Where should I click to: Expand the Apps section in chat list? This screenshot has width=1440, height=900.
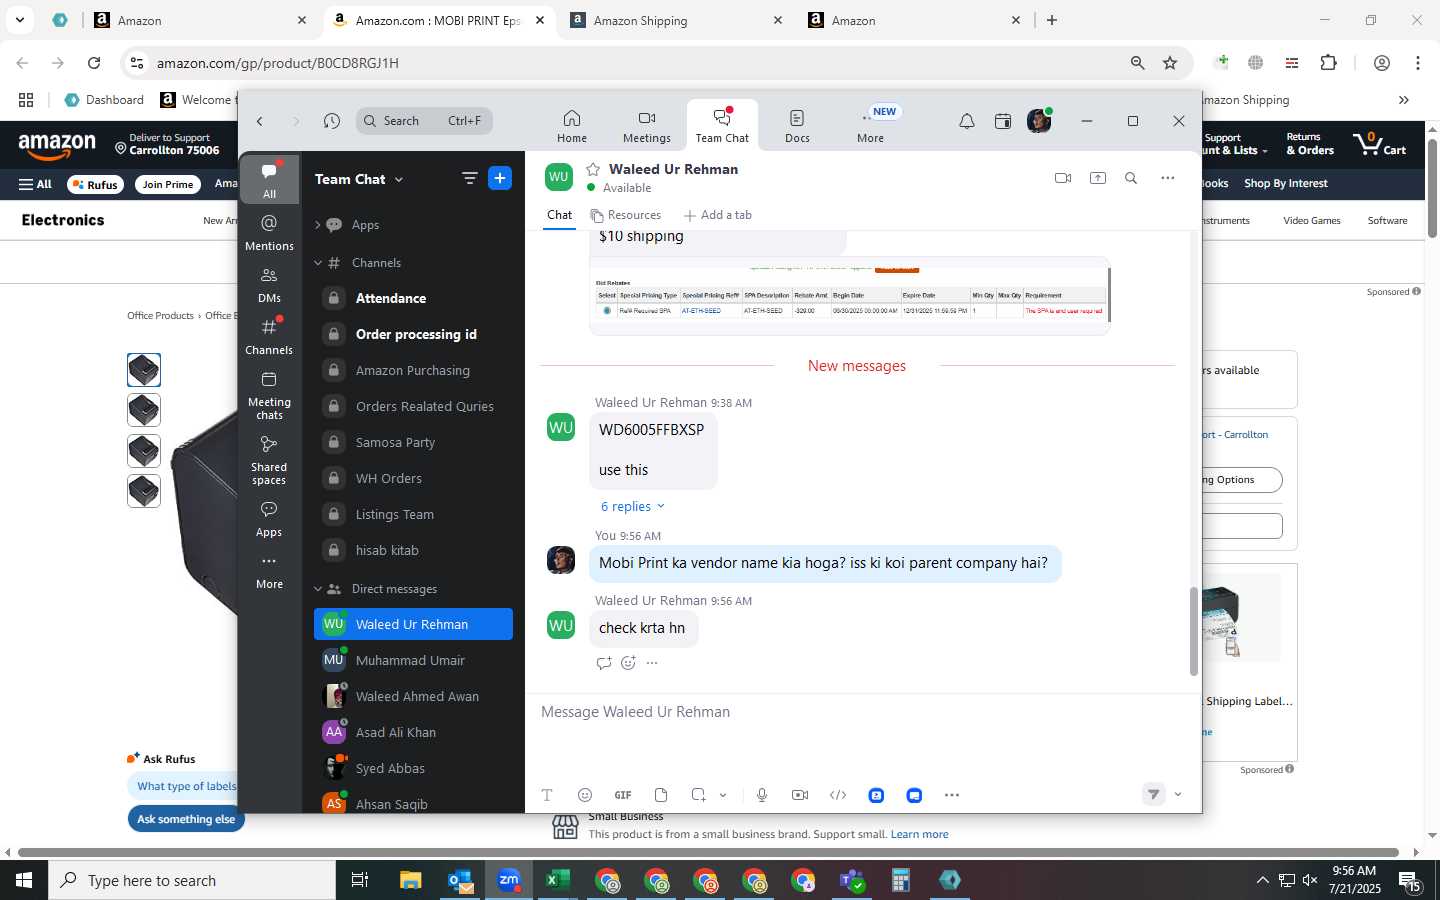tap(318, 225)
